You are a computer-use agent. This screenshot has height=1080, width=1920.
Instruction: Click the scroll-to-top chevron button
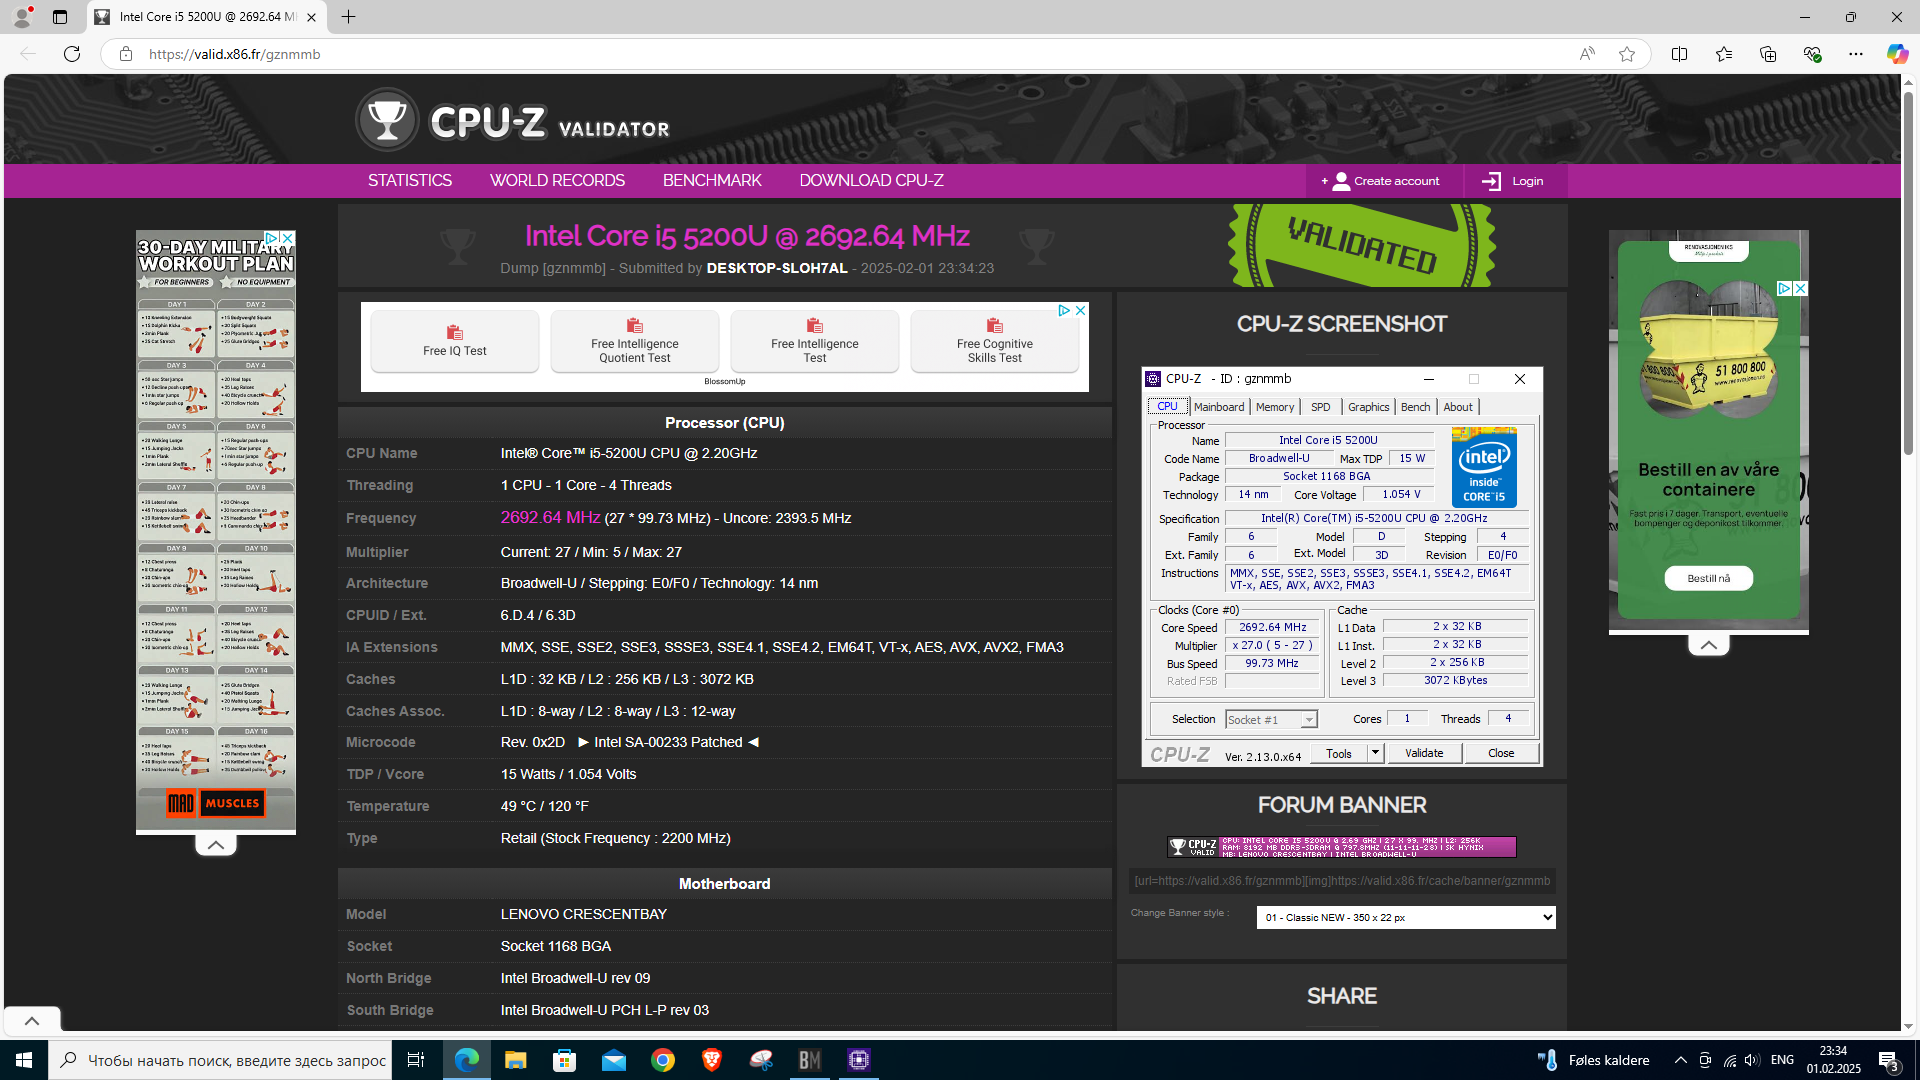tap(32, 1021)
